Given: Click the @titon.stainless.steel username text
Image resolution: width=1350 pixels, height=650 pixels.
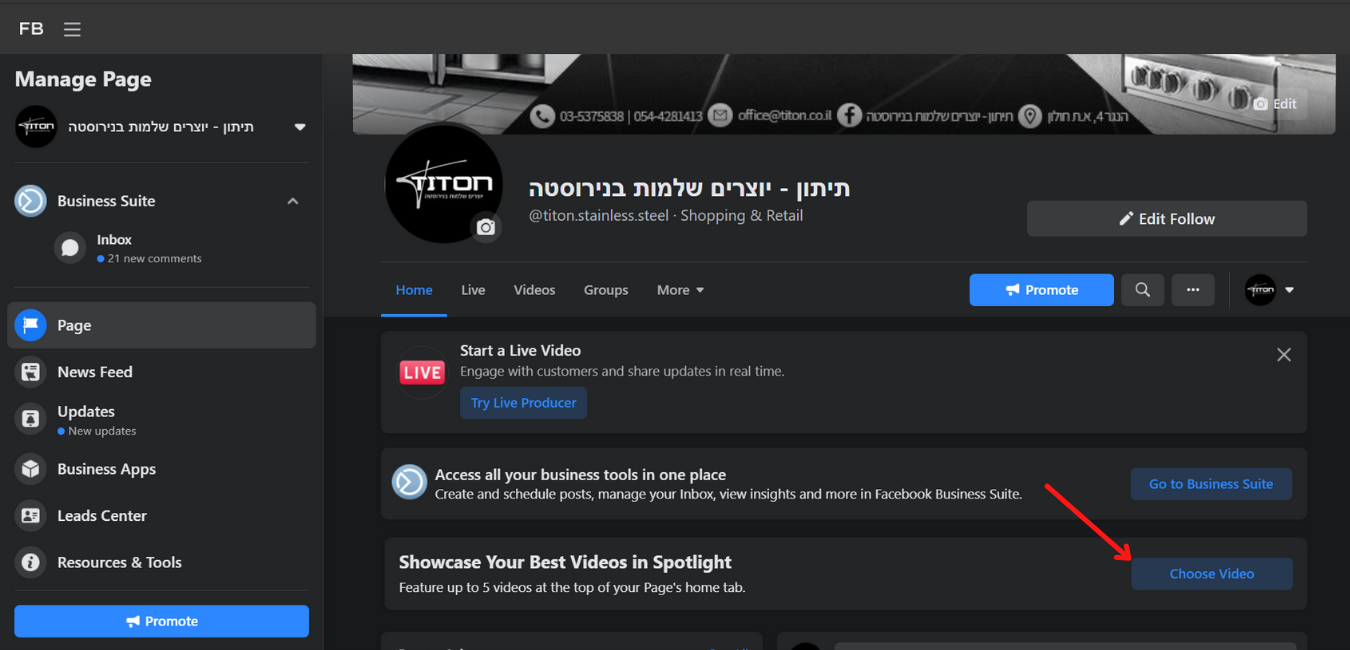Looking at the screenshot, I should pyautogui.click(x=599, y=216).
